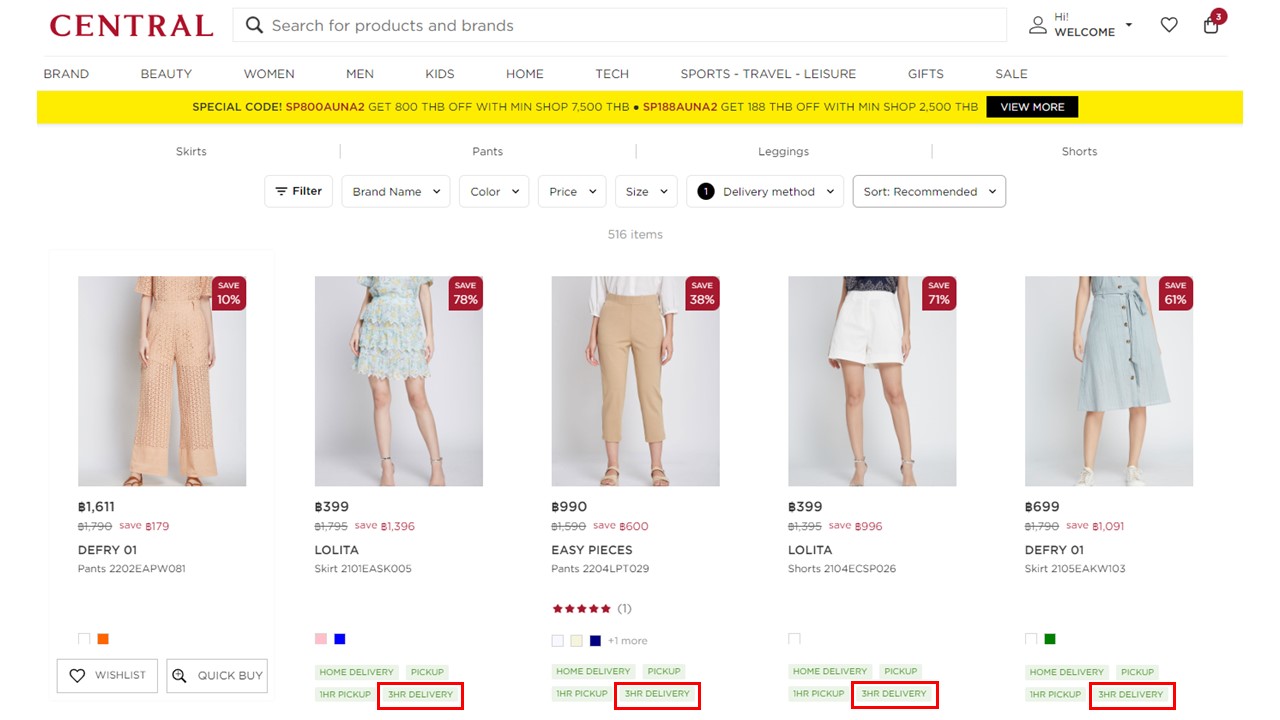Select green swatch for DEFRY 01 skirt
Screen dimensions: 1280x720
point(1050,639)
